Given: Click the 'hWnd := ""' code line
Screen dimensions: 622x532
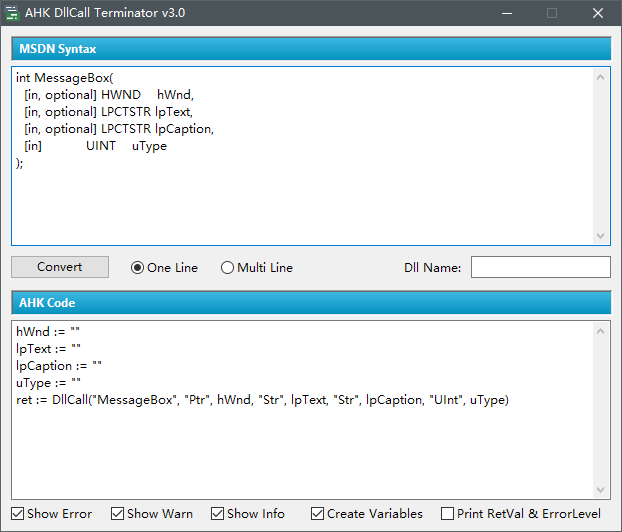Looking at the screenshot, I should [x=48, y=331].
